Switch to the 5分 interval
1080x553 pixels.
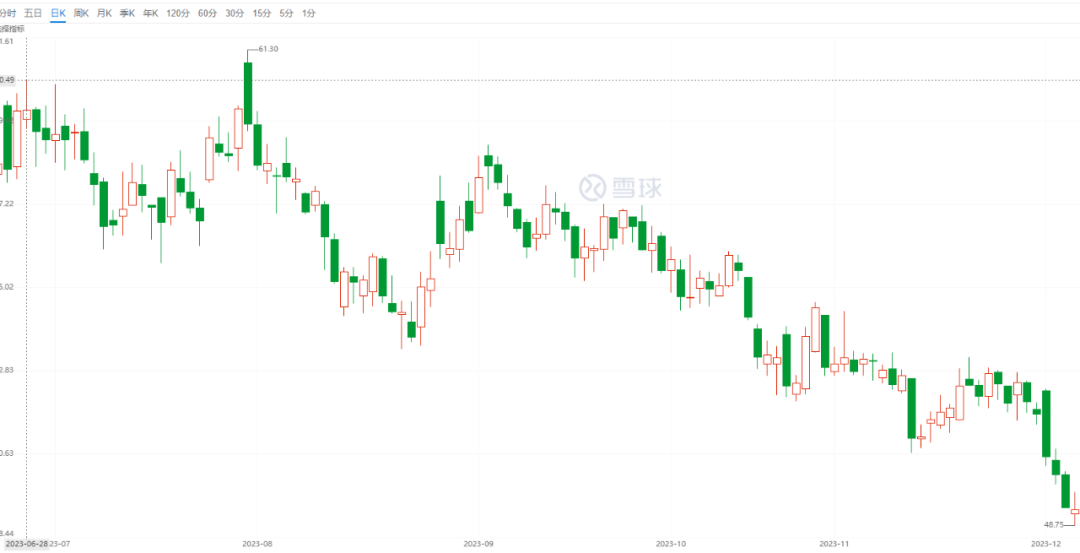[286, 13]
